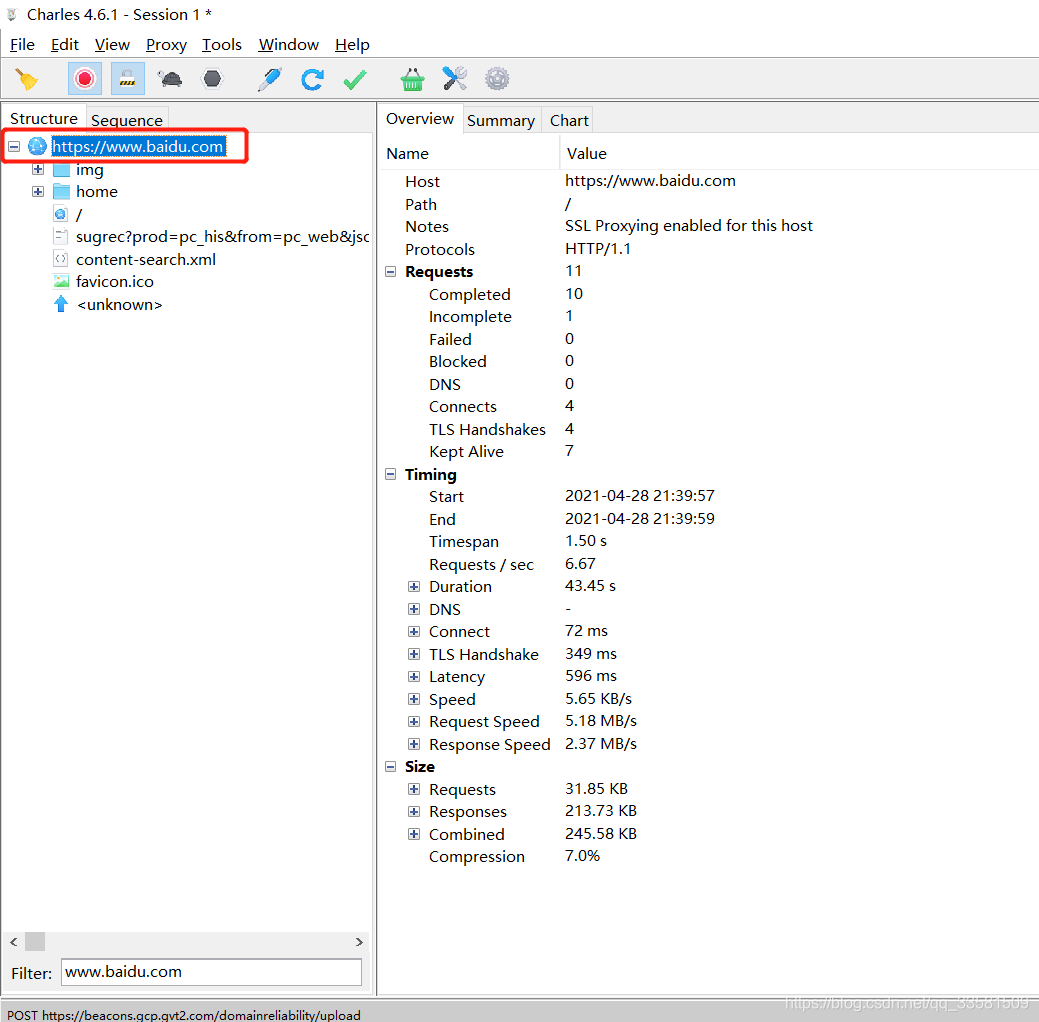Screen dimensions: 1039x1022
Task: Collapse the https://www.baidu.com tree node
Action: (x=14, y=146)
